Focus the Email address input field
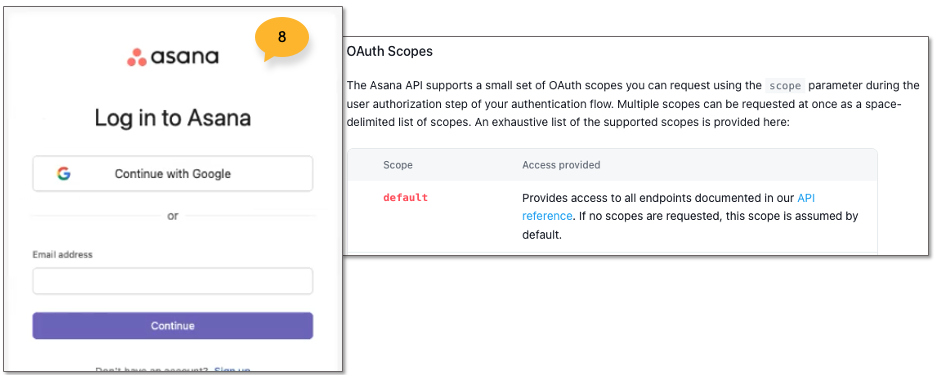 click(173, 281)
